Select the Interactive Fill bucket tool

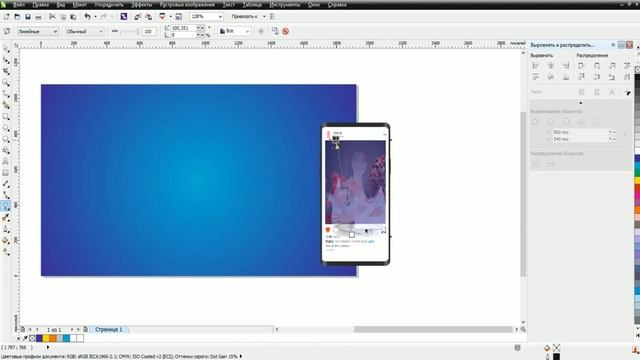[x=6, y=241]
